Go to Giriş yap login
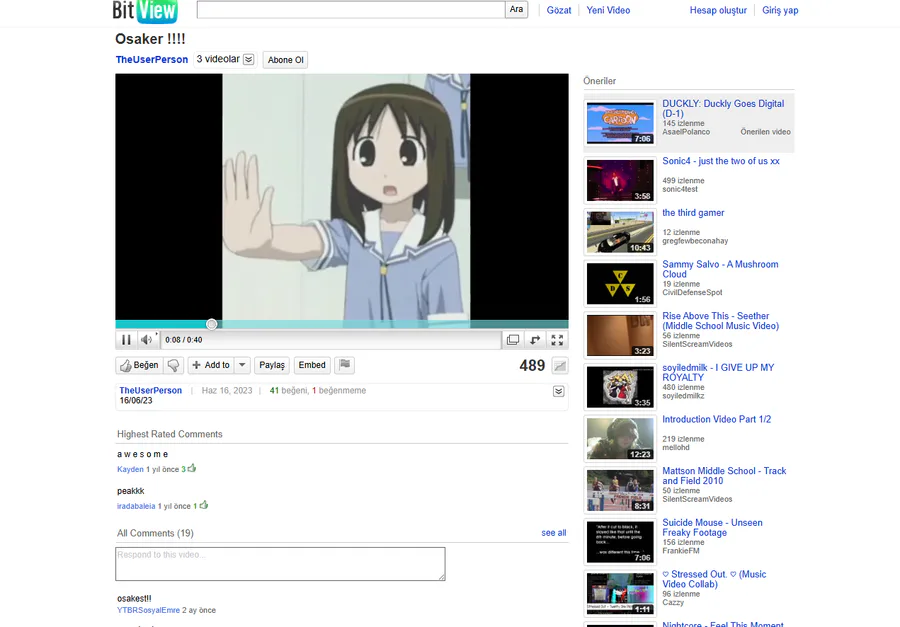900x627 pixels. point(780,10)
